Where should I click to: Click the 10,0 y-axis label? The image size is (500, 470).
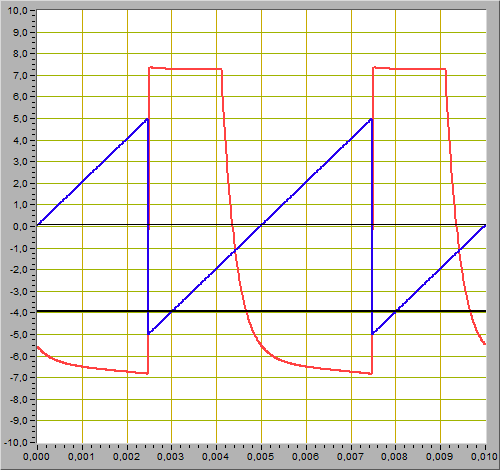tap(18, 11)
